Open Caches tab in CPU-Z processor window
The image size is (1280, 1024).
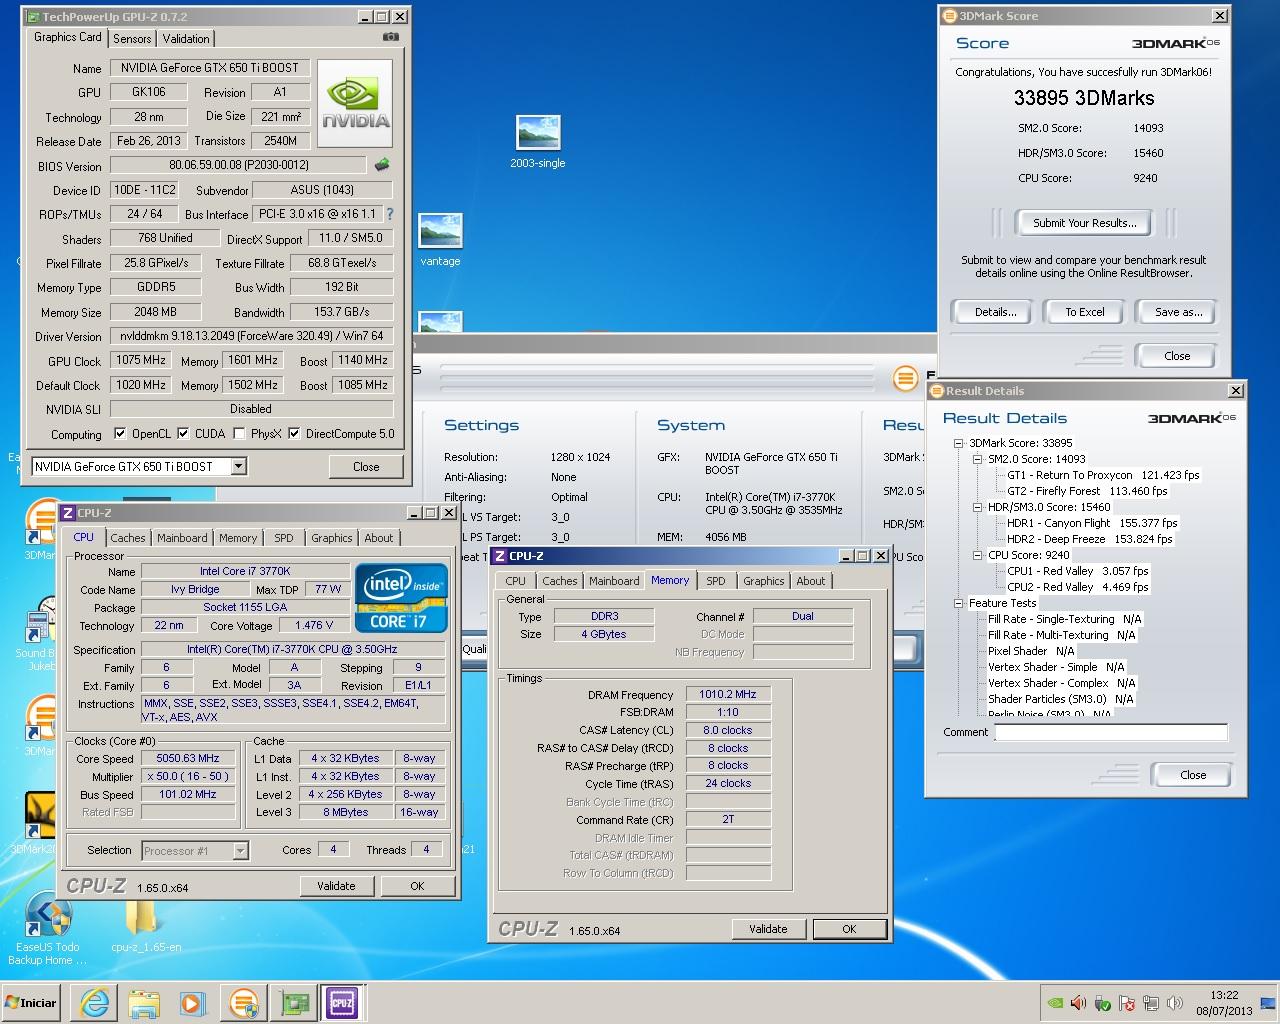(x=128, y=538)
